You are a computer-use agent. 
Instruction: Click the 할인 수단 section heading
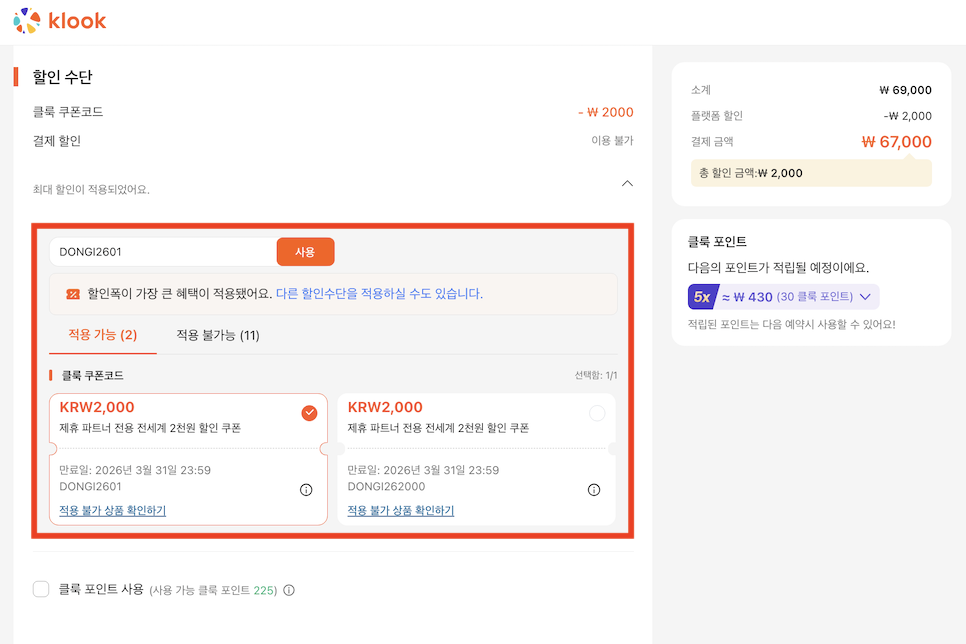(x=62, y=77)
